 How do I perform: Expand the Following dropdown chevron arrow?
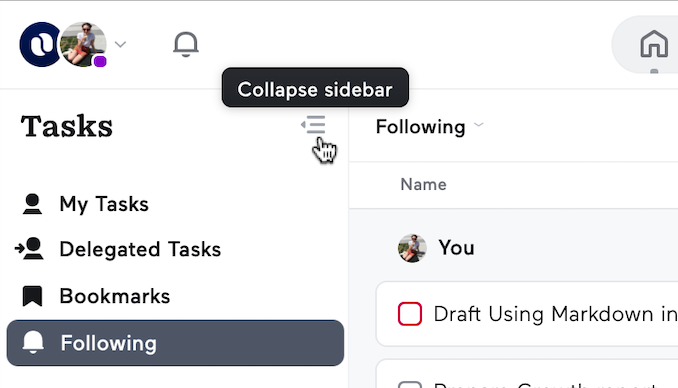[478, 125]
